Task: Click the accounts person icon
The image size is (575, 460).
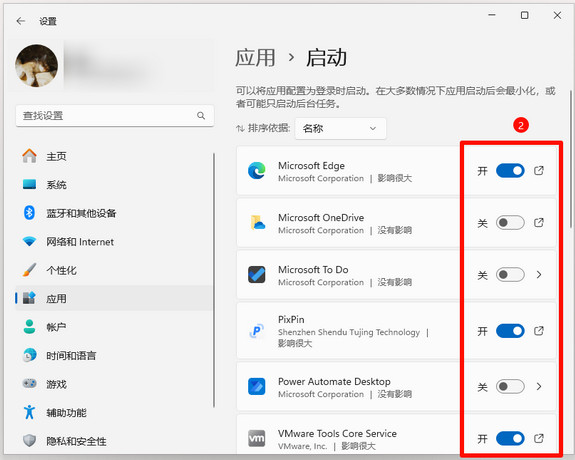Action: pyautogui.click(x=29, y=326)
